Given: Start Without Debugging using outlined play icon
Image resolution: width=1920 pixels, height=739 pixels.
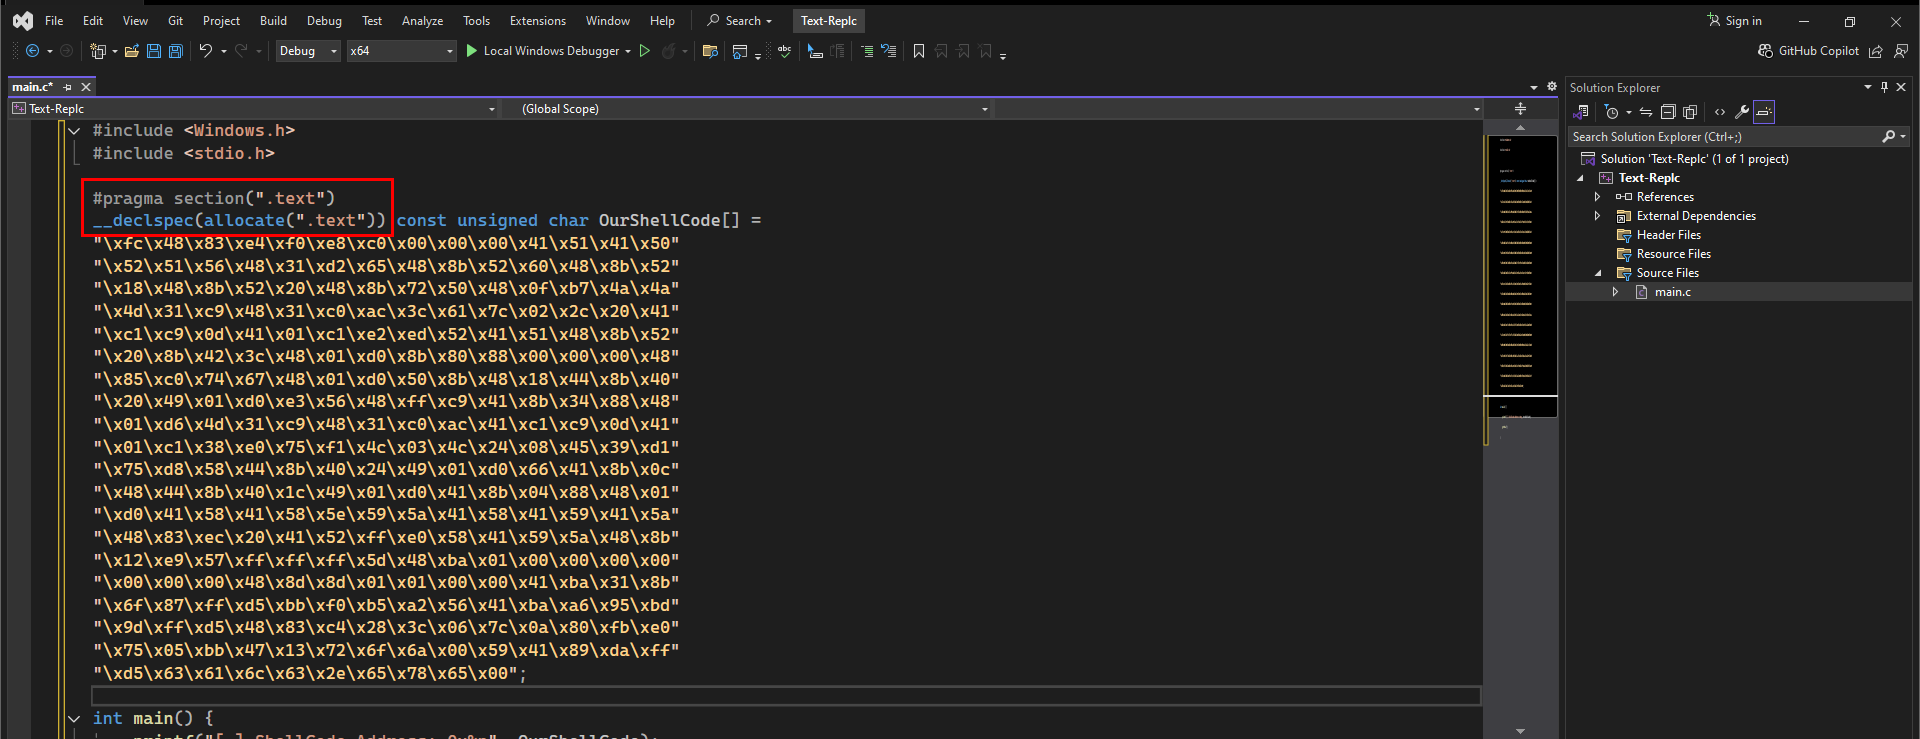Looking at the screenshot, I should [645, 51].
